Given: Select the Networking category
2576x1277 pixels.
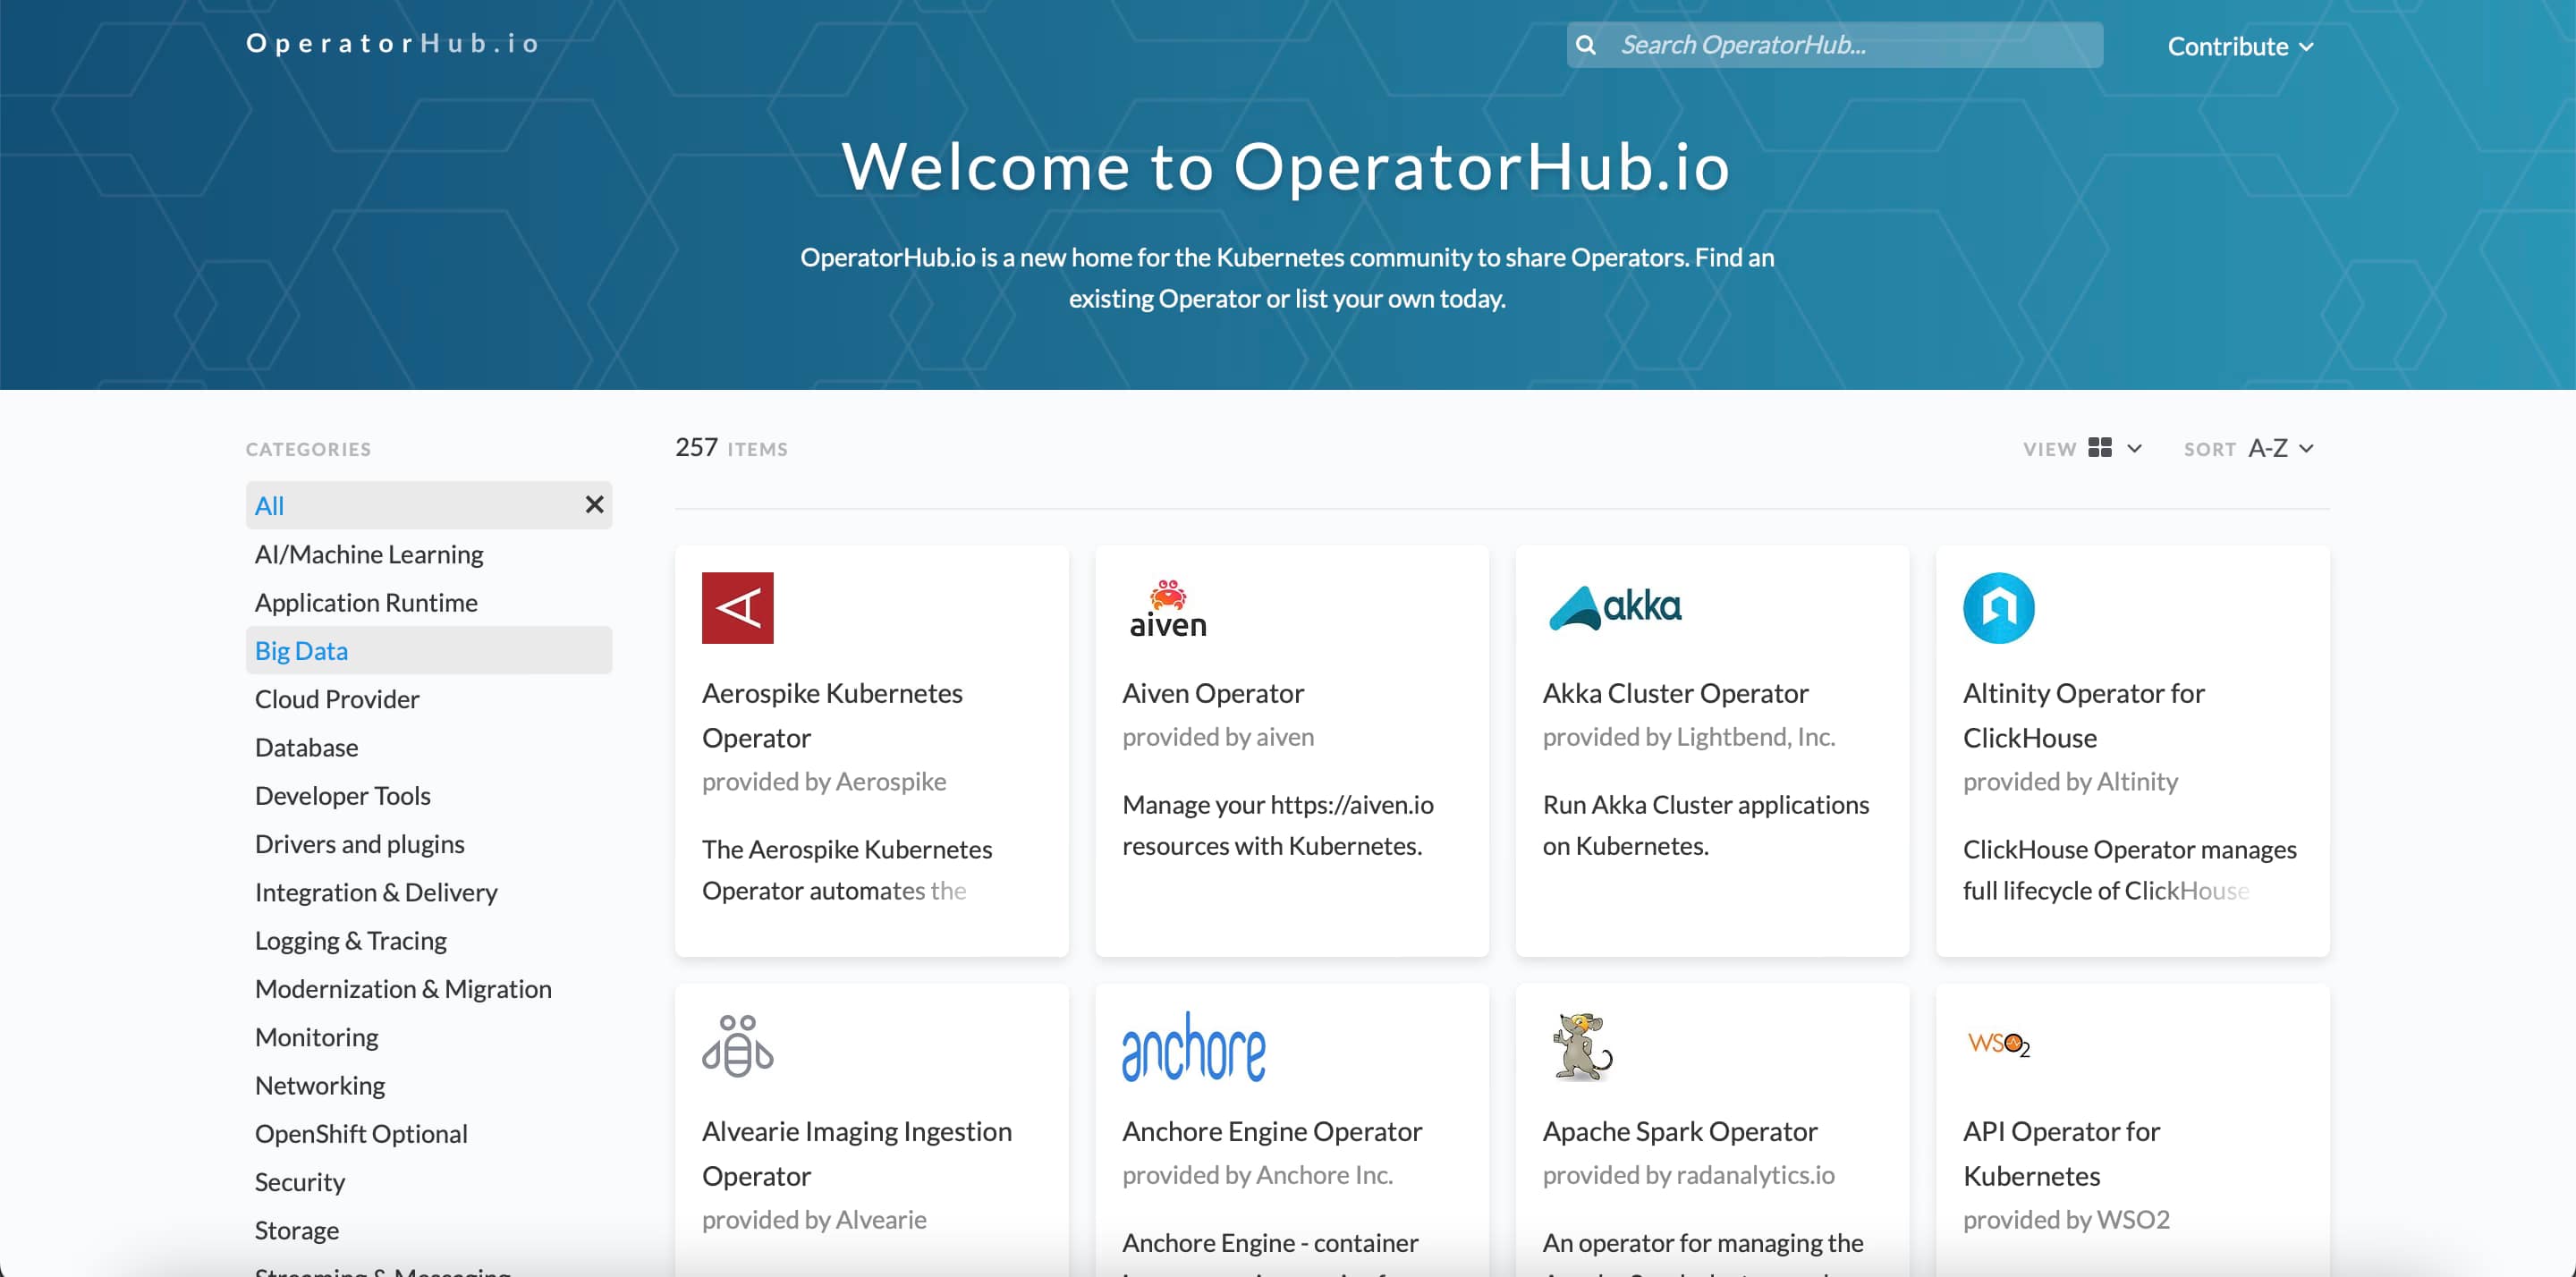Looking at the screenshot, I should [319, 1085].
